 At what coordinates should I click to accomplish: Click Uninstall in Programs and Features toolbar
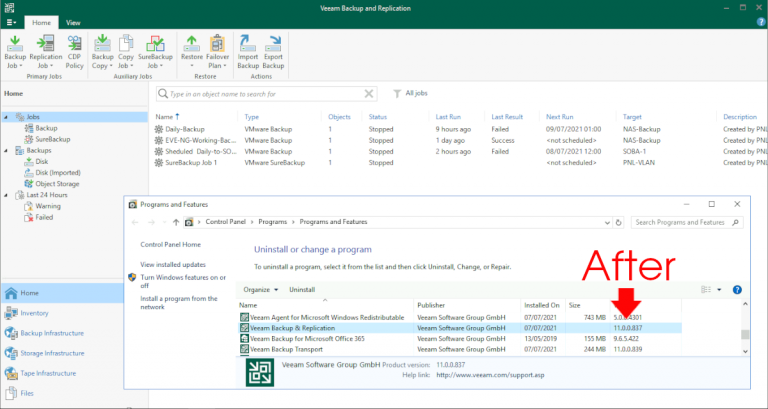coord(302,289)
